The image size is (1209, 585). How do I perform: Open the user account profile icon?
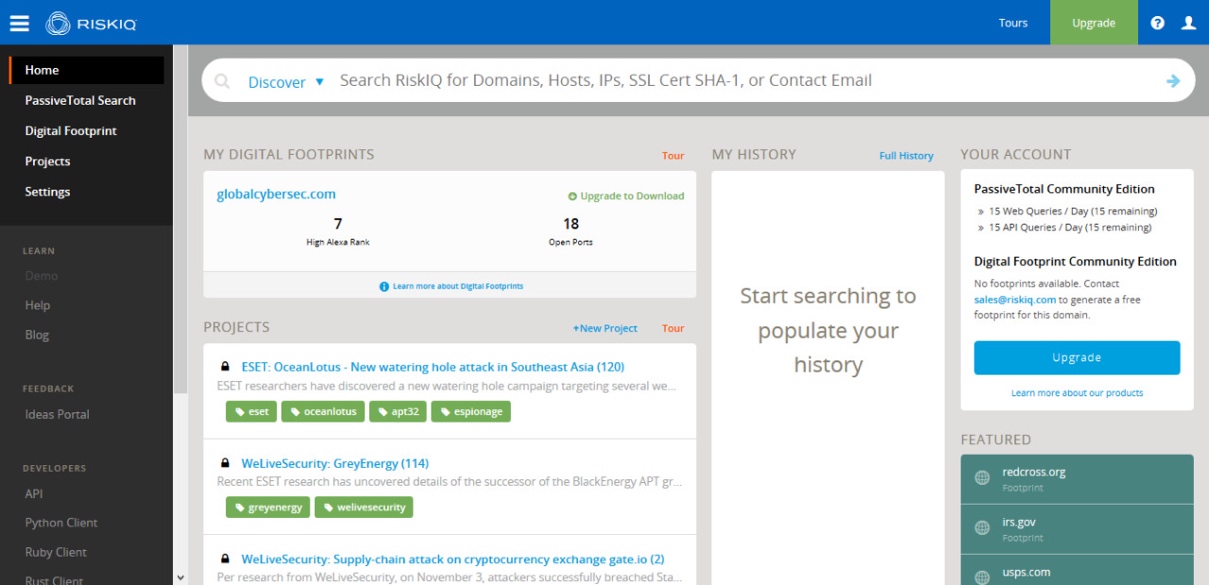pos(1188,23)
